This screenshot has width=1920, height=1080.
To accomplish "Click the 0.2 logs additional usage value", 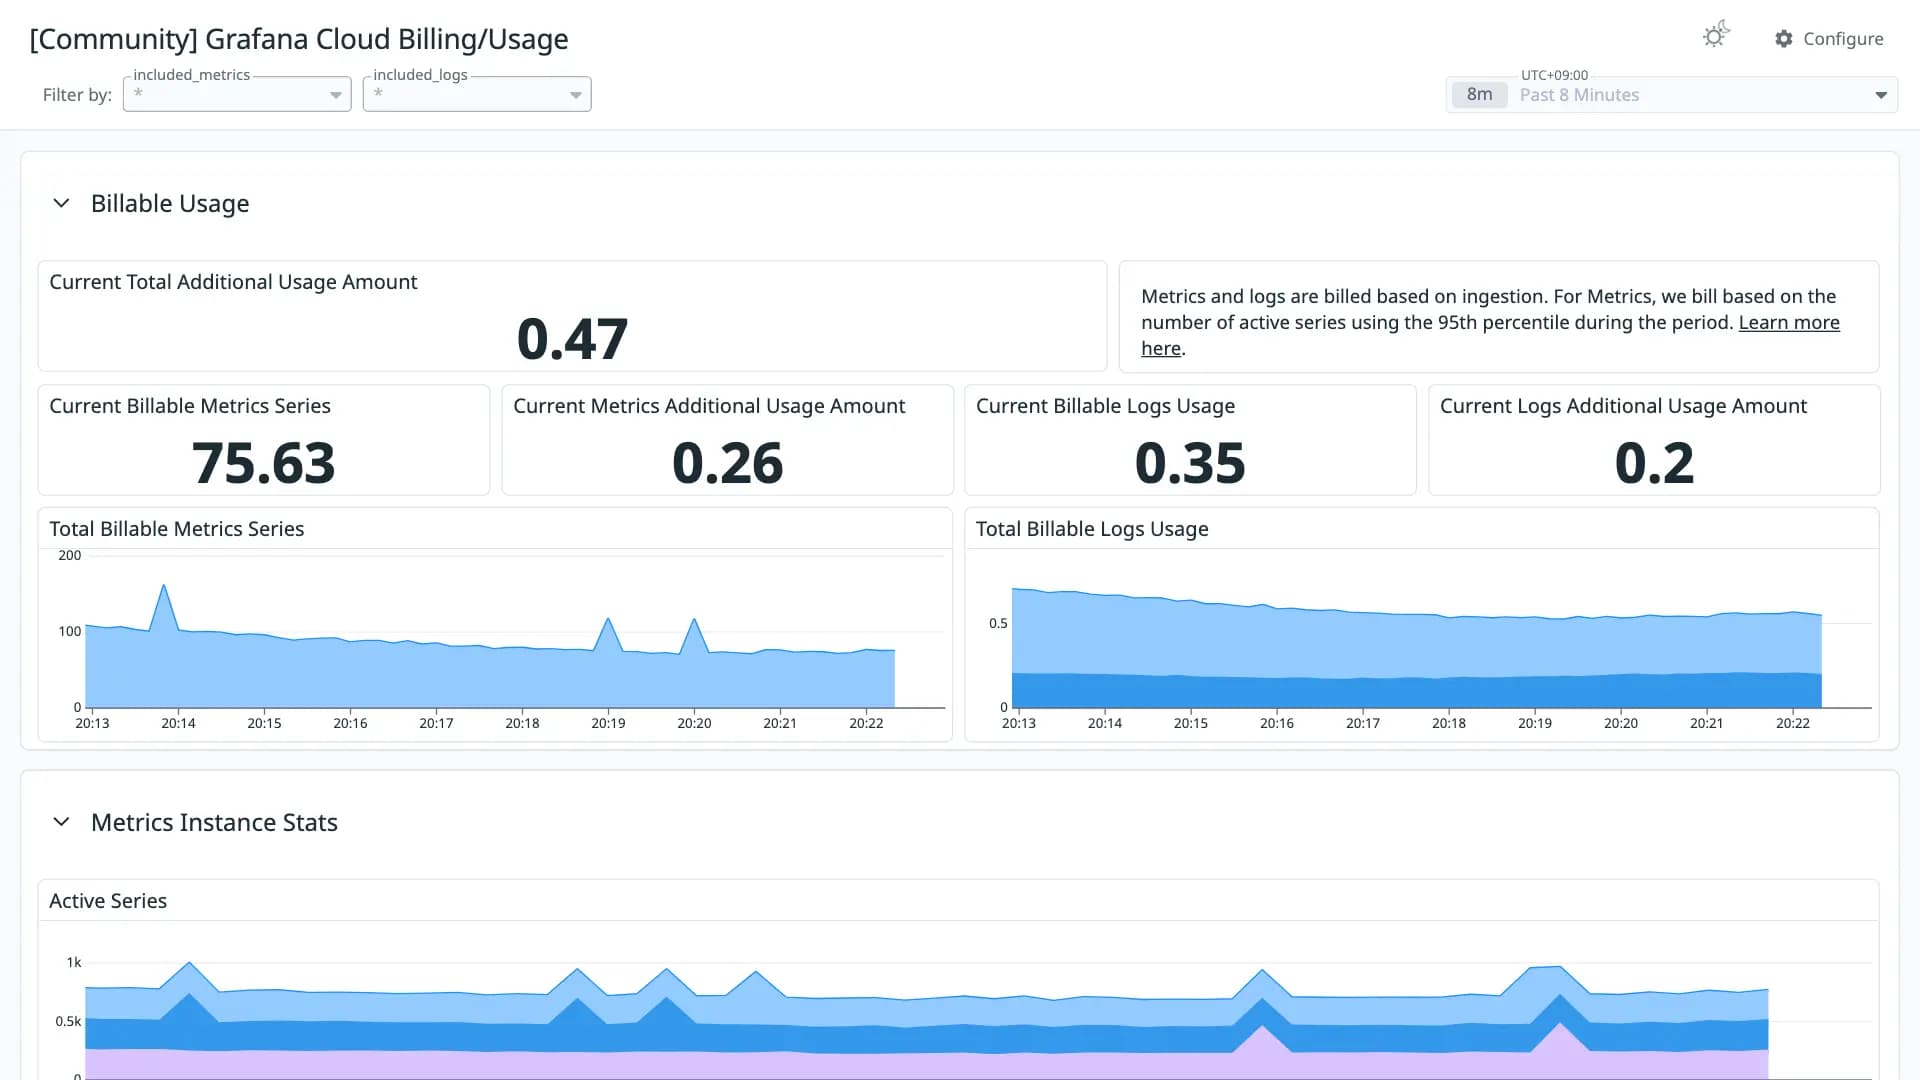I will click(1654, 463).
